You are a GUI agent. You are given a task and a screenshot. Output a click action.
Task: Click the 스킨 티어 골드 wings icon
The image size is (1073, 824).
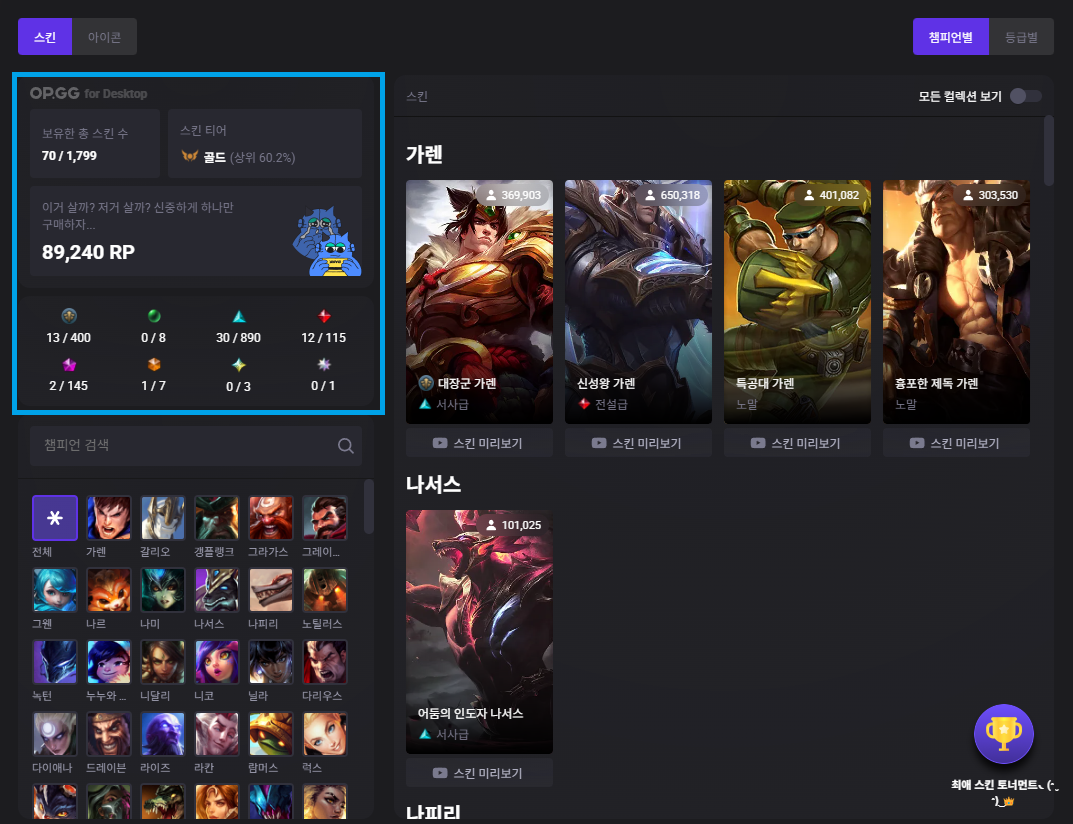tap(190, 156)
